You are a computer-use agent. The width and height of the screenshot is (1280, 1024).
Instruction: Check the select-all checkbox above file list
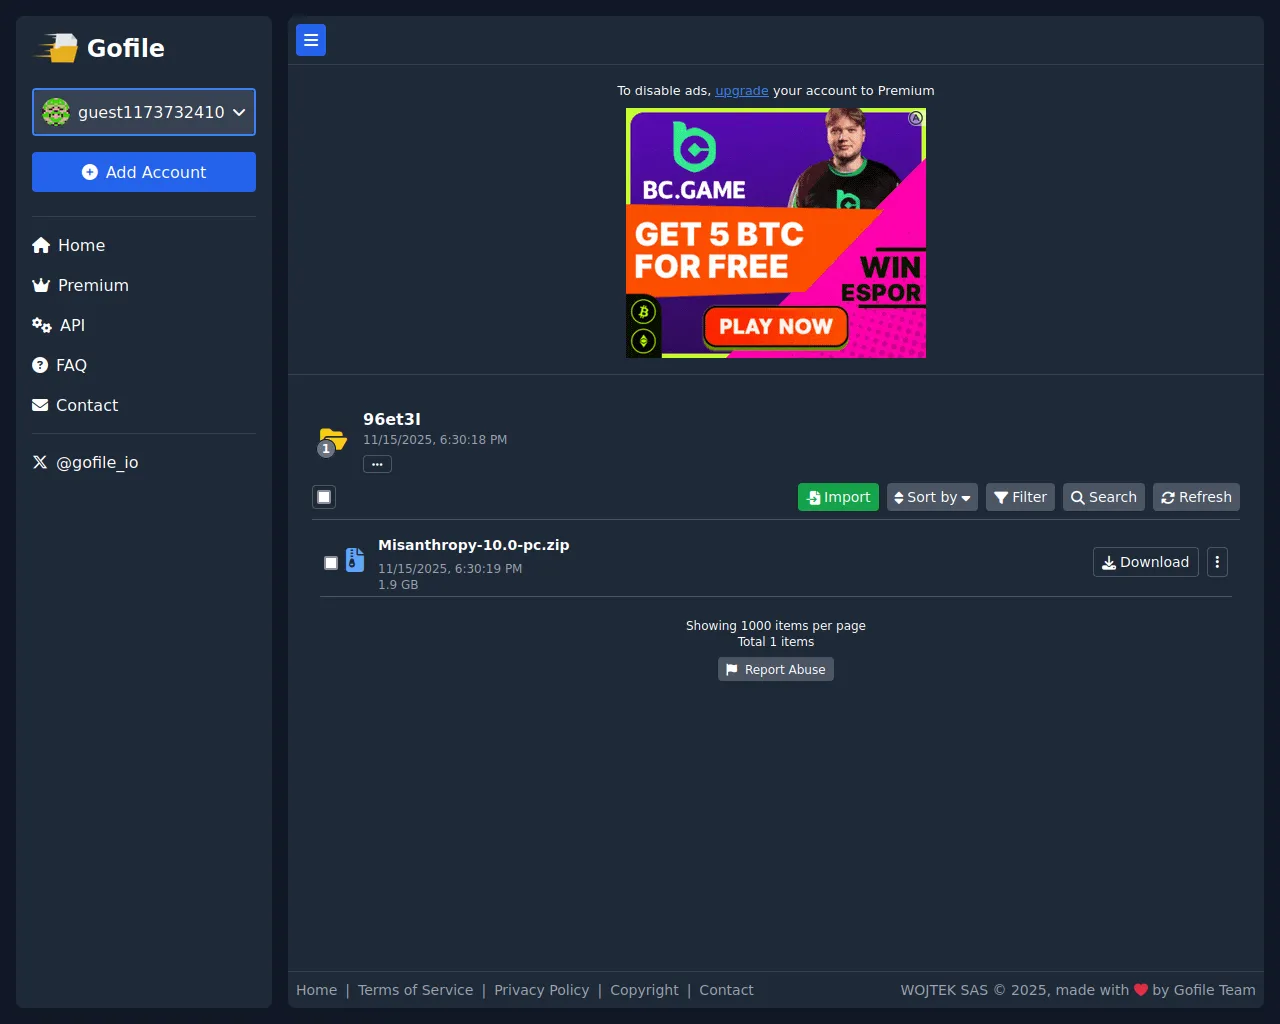click(324, 497)
